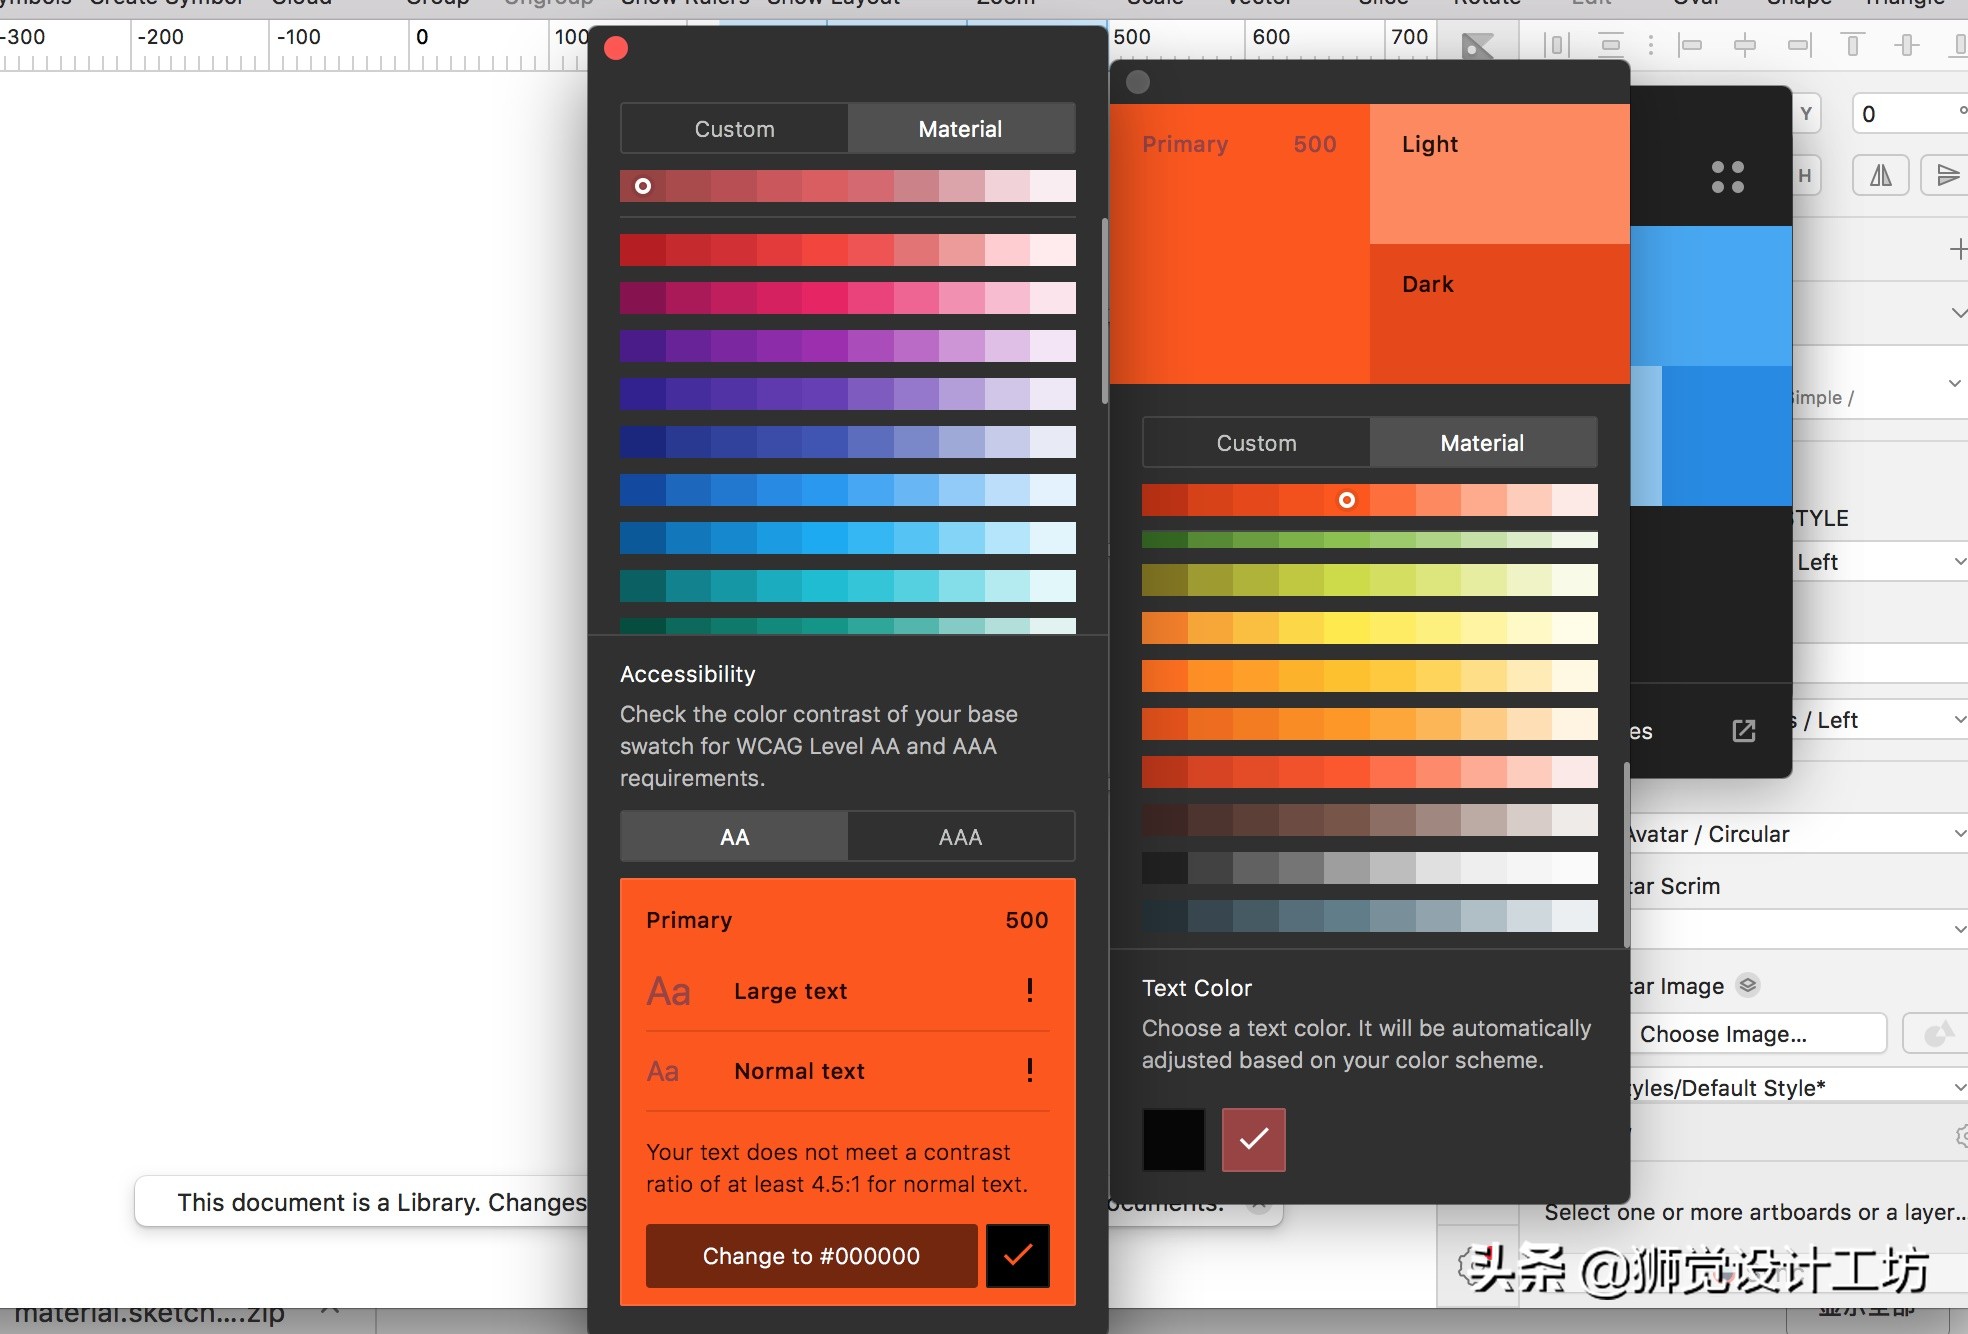Switch to Custom tab in Text Color panel
This screenshot has width=1968, height=1334.
pos(1256,443)
